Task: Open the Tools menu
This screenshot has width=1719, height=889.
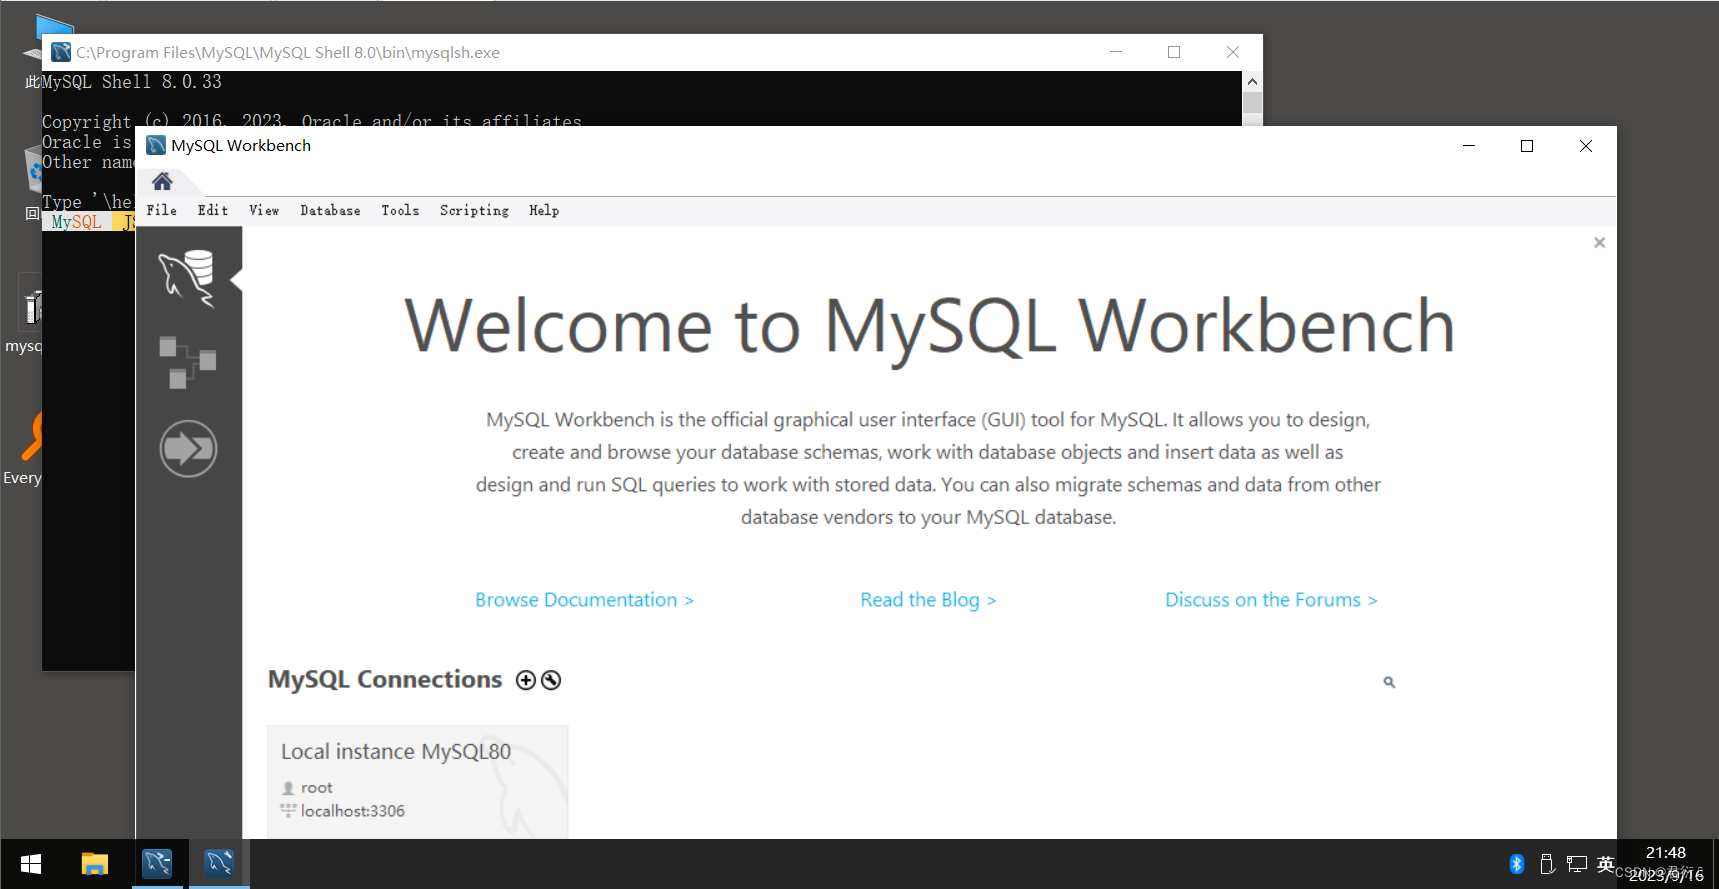Action: 400,210
